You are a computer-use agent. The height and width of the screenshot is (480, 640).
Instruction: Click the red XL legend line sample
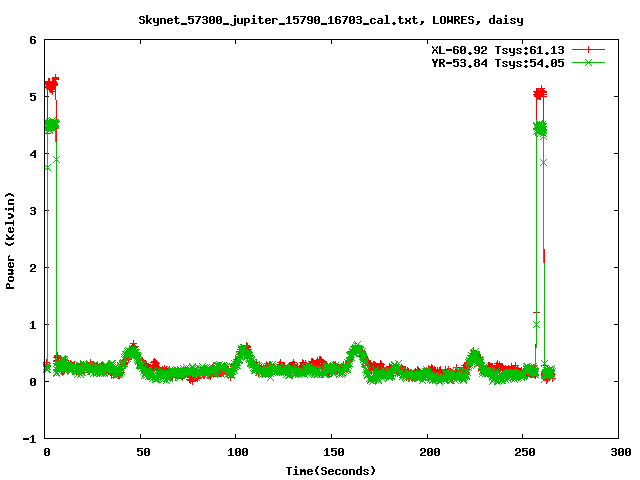coord(588,50)
